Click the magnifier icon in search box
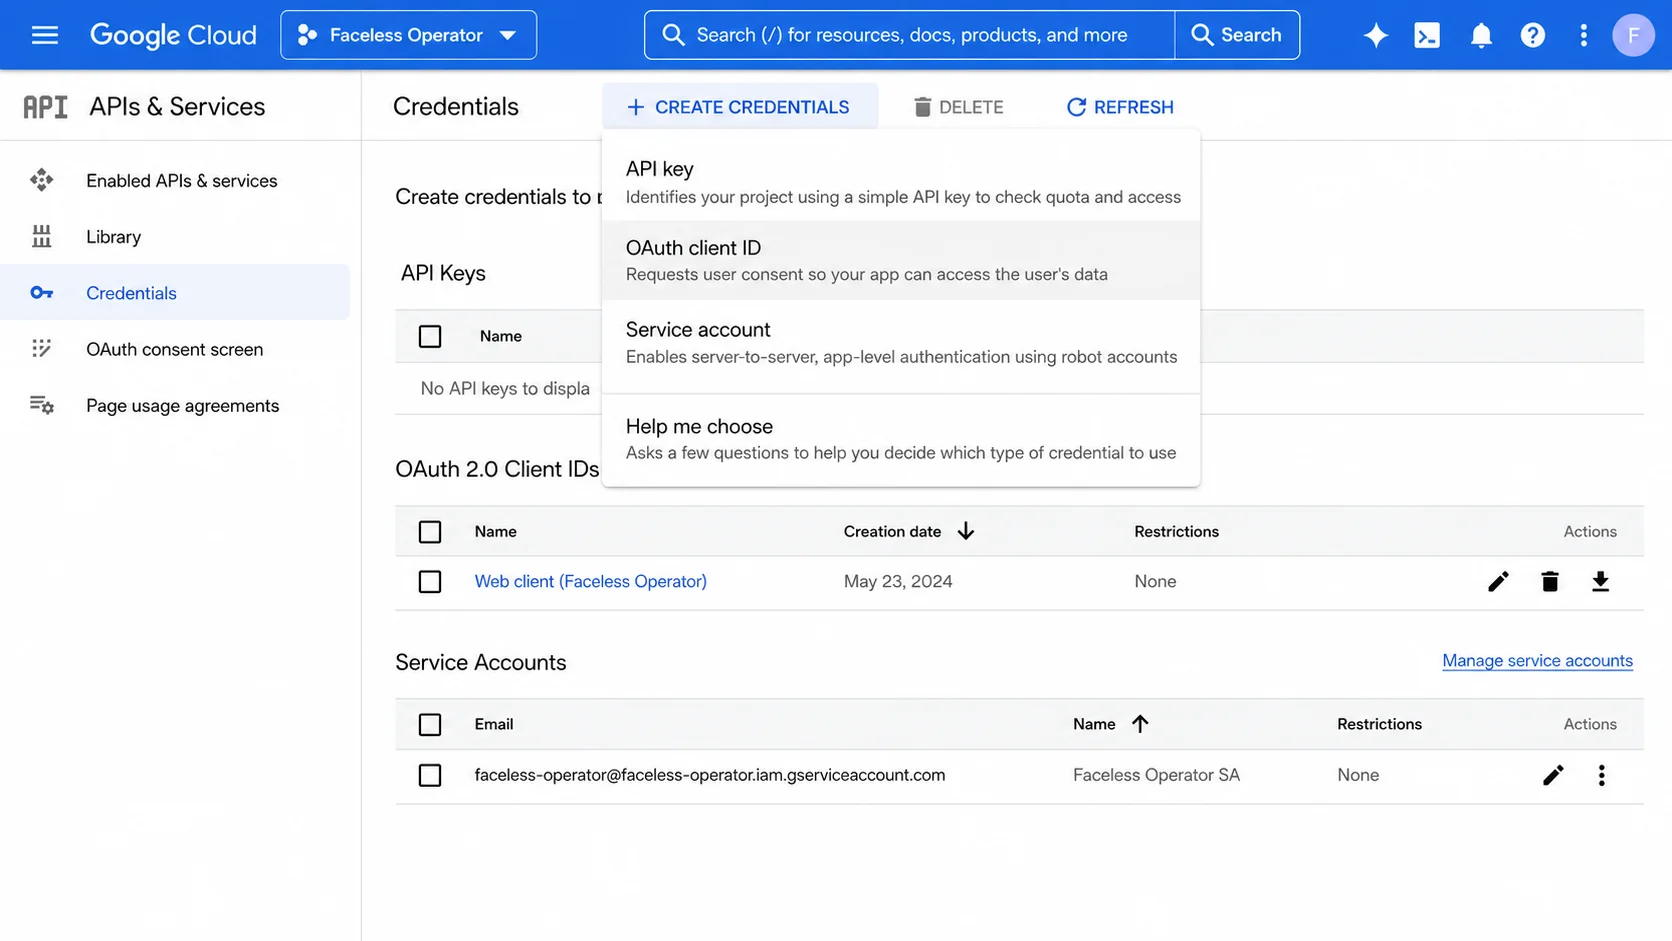 pos(673,35)
